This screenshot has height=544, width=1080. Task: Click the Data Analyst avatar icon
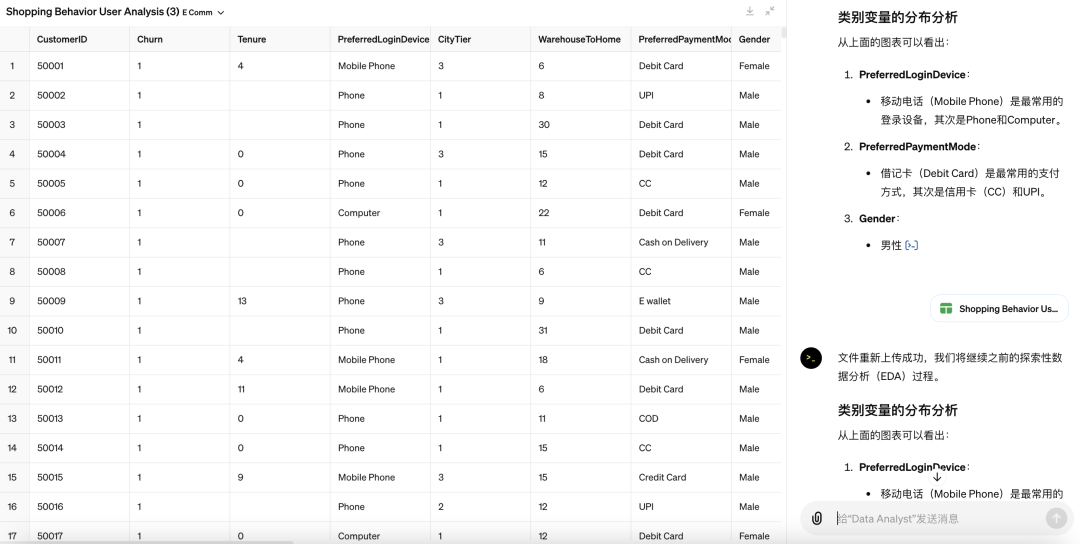[811, 358]
